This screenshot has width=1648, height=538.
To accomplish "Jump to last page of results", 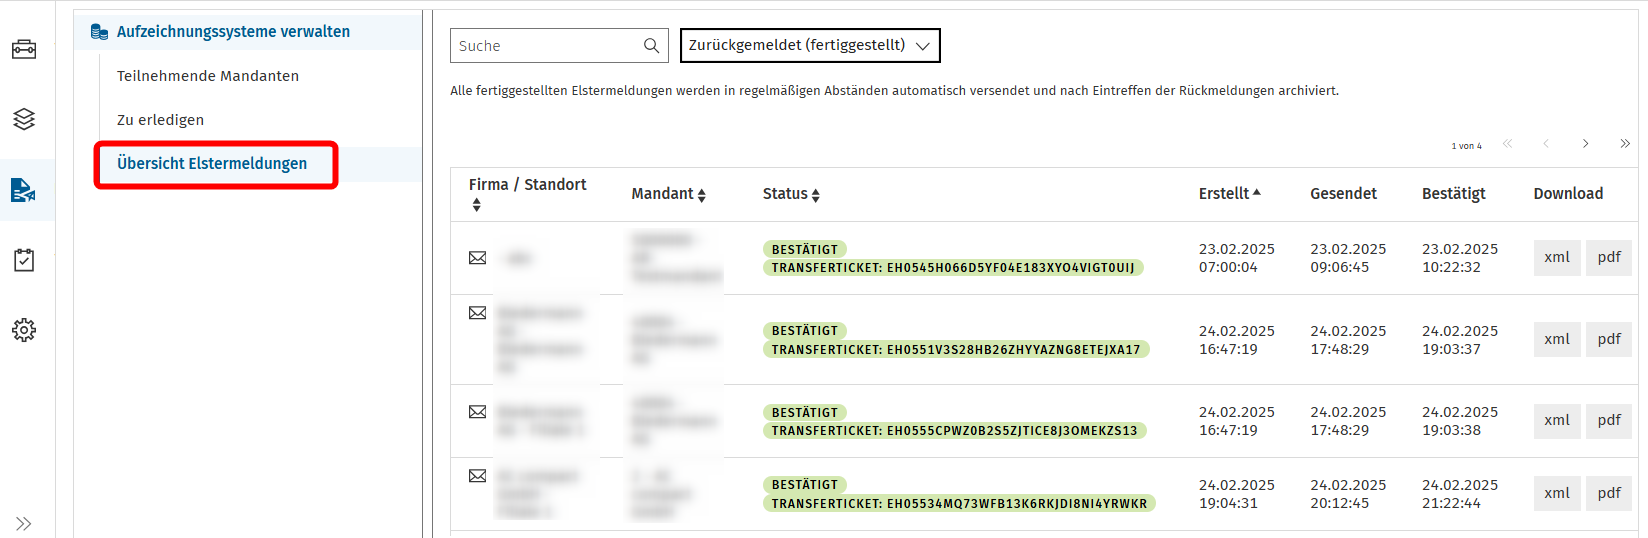I will pyautogui.click(x=1625, y=144).
